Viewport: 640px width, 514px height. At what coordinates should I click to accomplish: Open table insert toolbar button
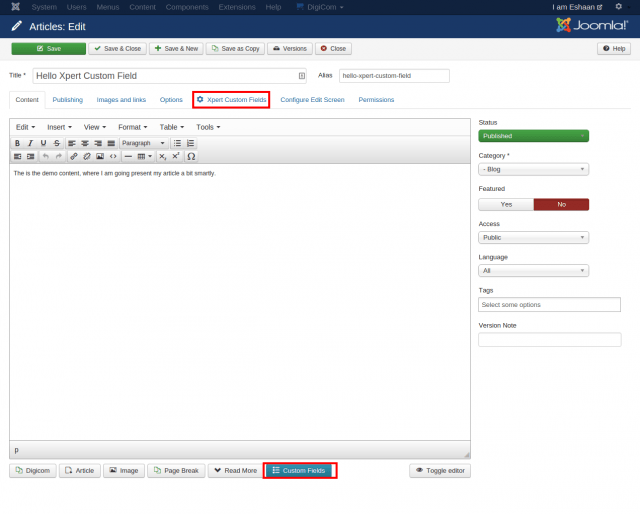[x=144, y=156]
